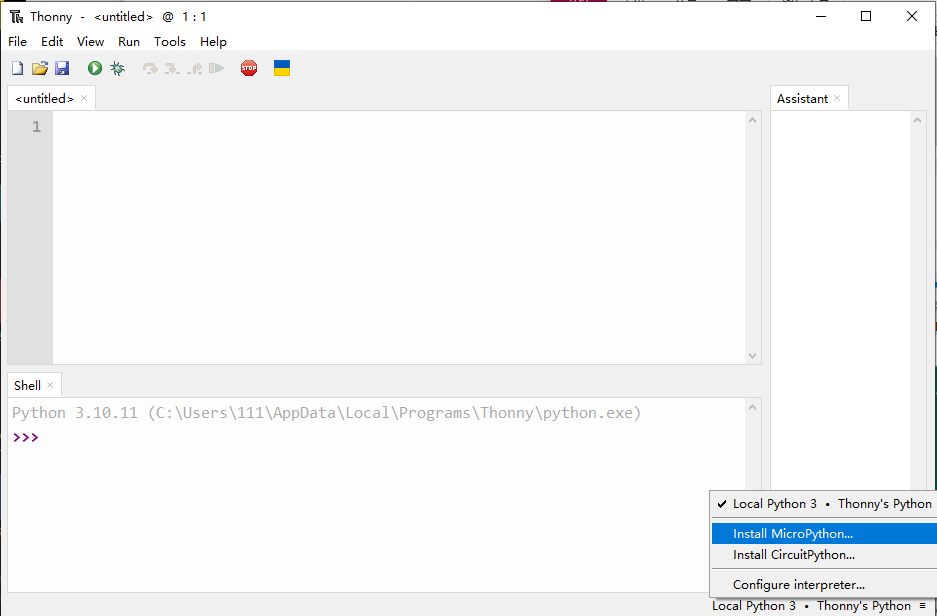This screenshot has height=616, width=937.
Task: Open the Help menu
Action: coord(213,41)
